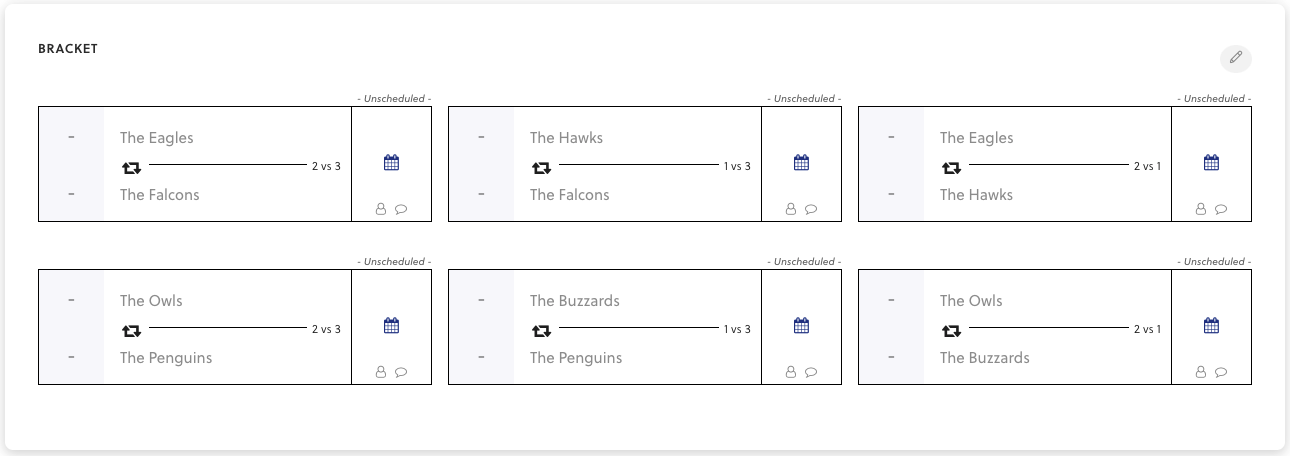Select The Penguins in Buzzards match
The height and width of the screenshot is (456, 1290).
coord(576,358)
